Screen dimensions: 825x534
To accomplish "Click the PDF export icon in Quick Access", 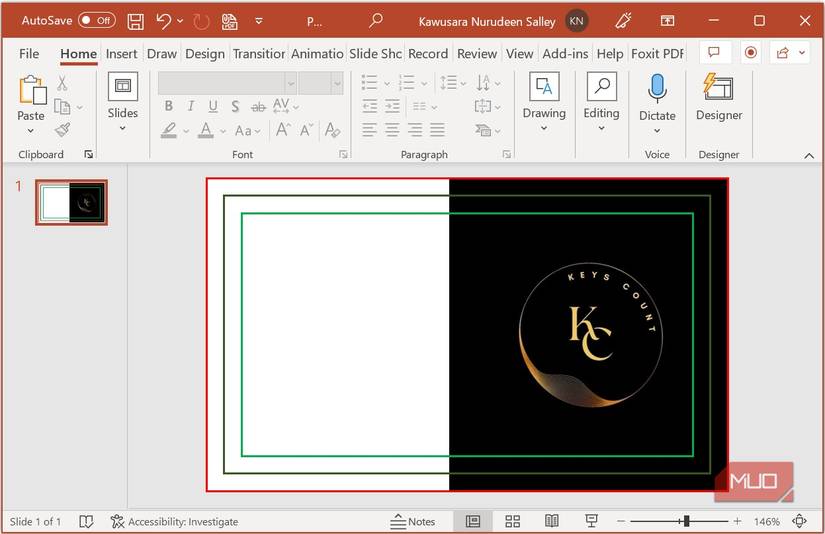I will click(229, 22).
